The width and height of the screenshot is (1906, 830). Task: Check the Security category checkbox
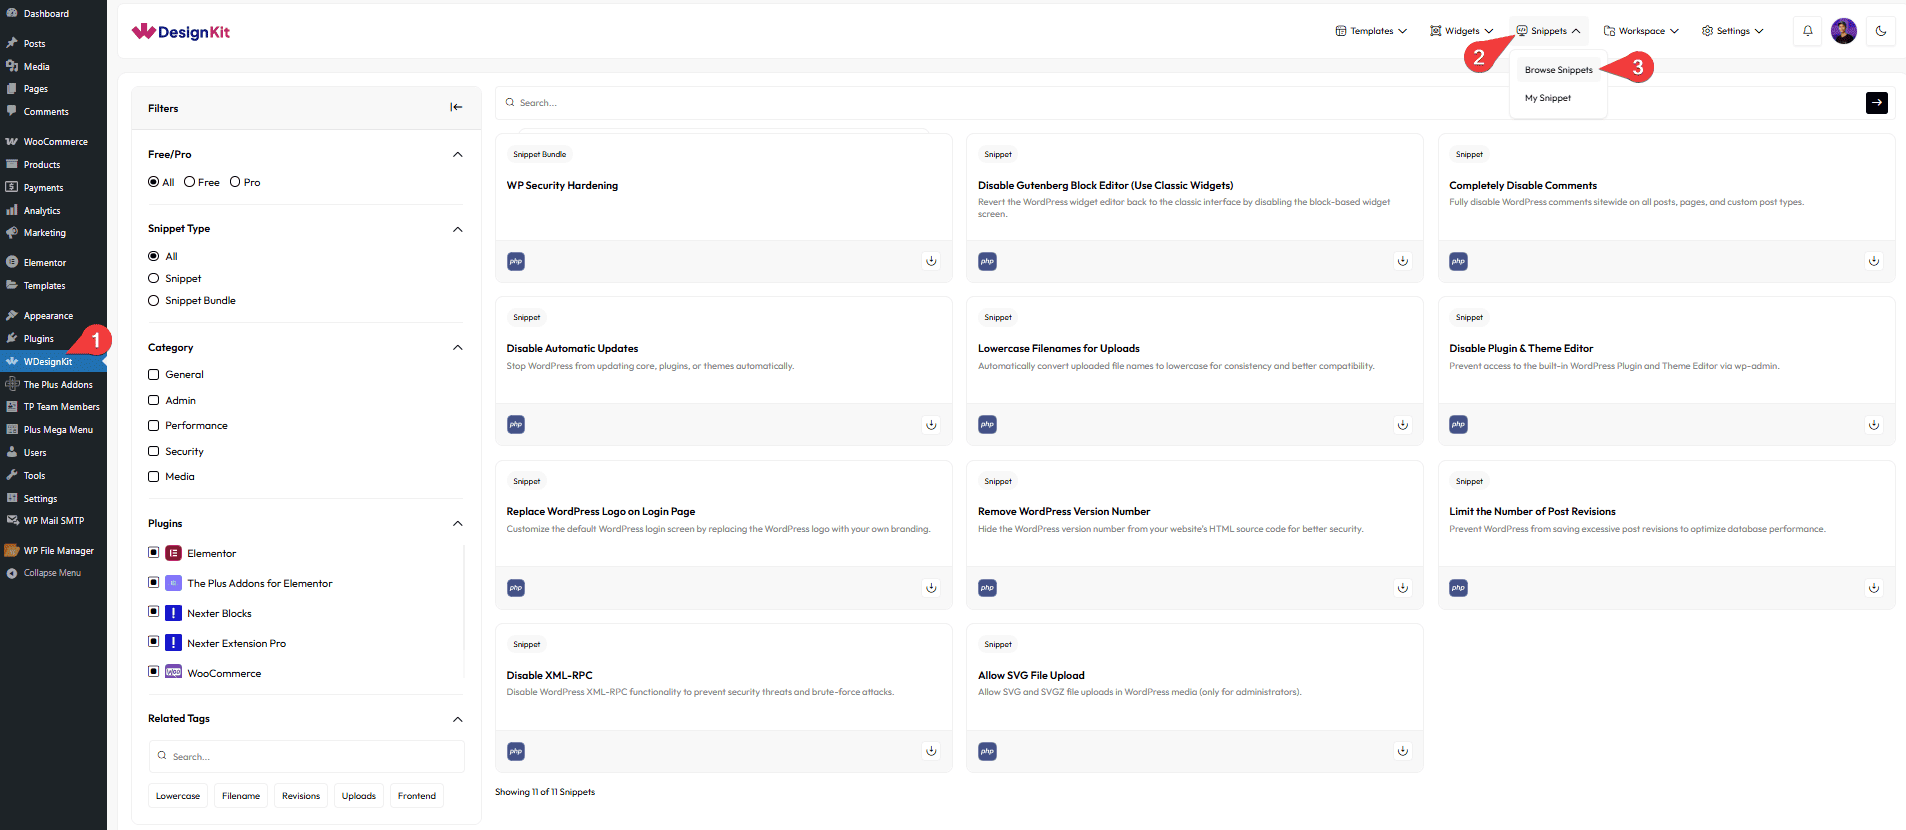[154, 452]
